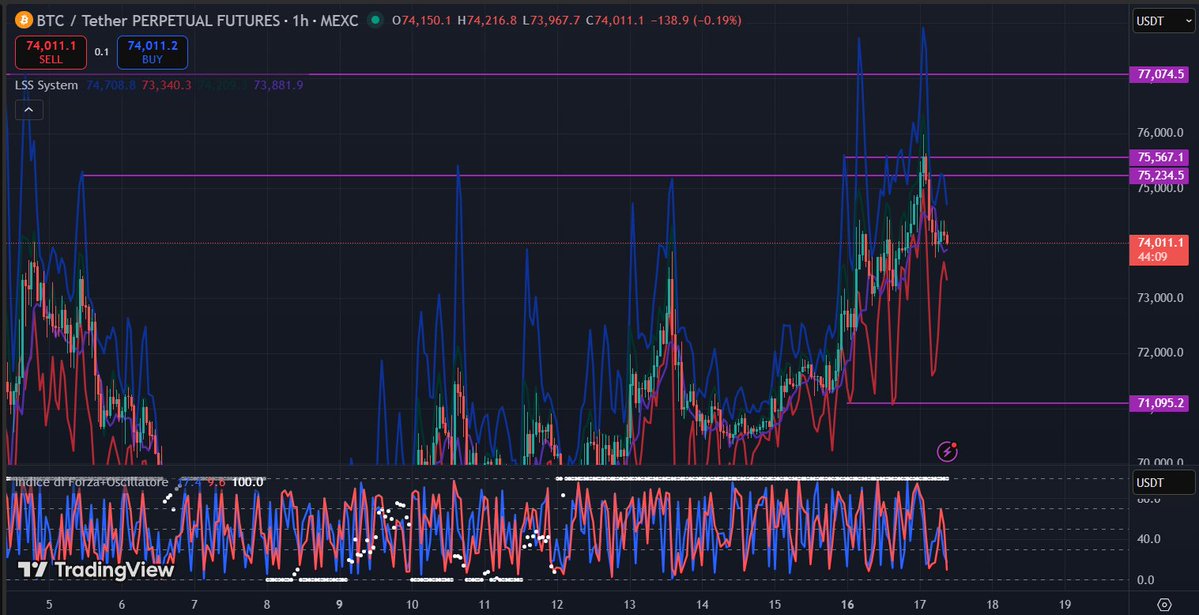Click the current price 74,011.1 countdown label

(x=1159, y=249)
